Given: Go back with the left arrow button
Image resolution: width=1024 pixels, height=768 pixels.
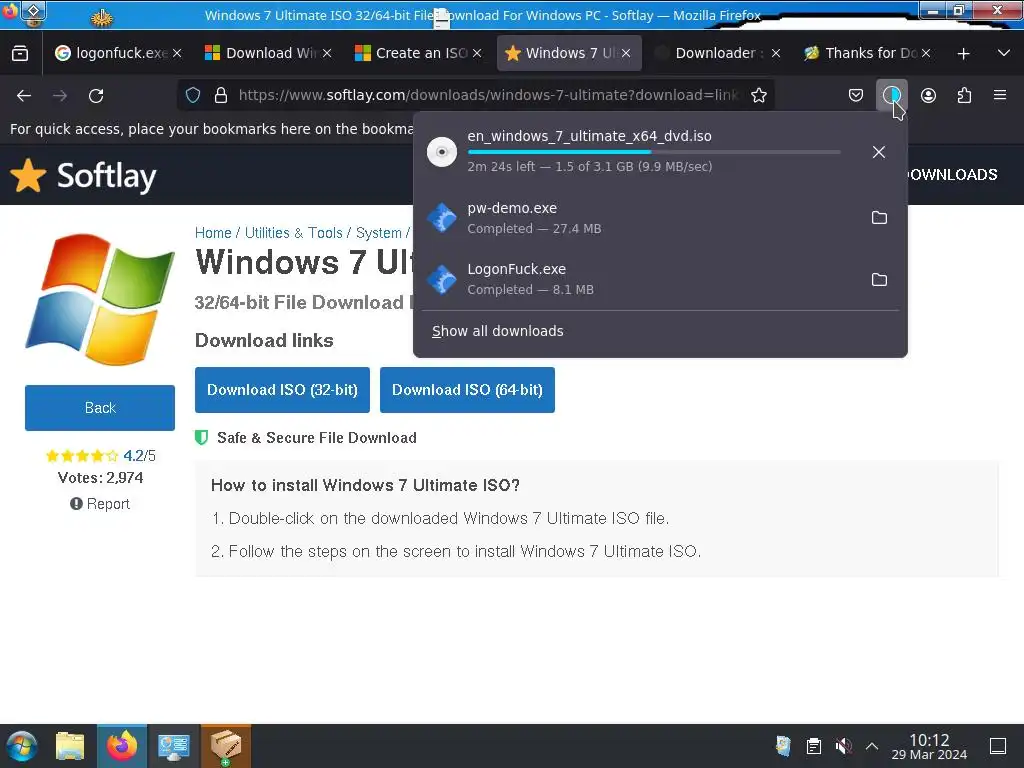Looking at the screenshot, I should (x=24, y=96).
